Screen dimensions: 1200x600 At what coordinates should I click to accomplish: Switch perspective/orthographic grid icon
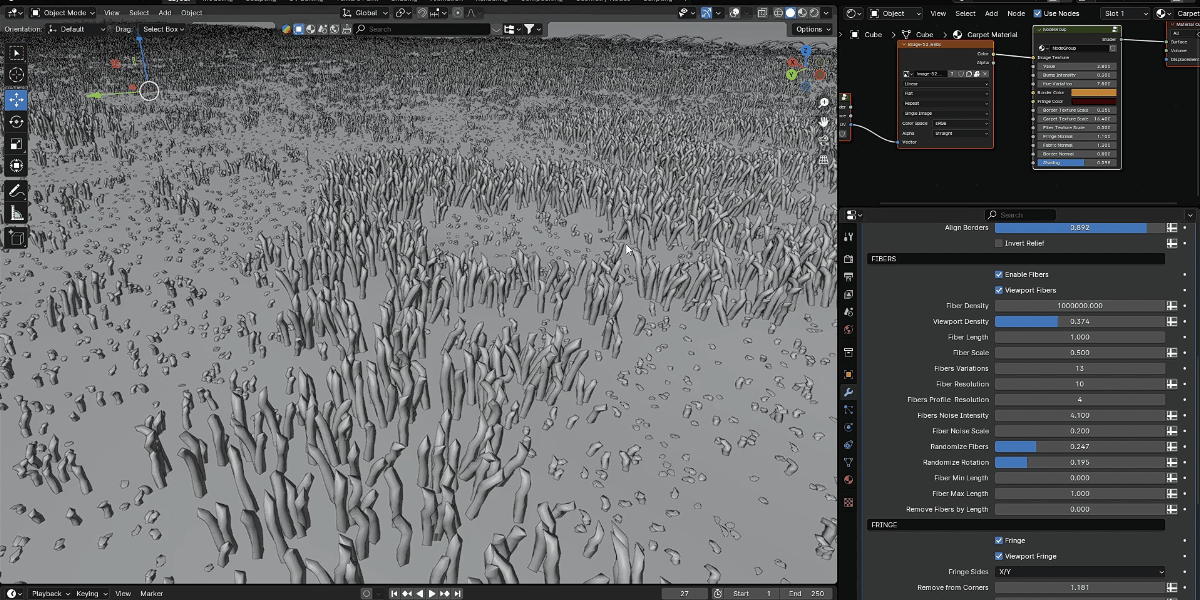coord(824,159)
